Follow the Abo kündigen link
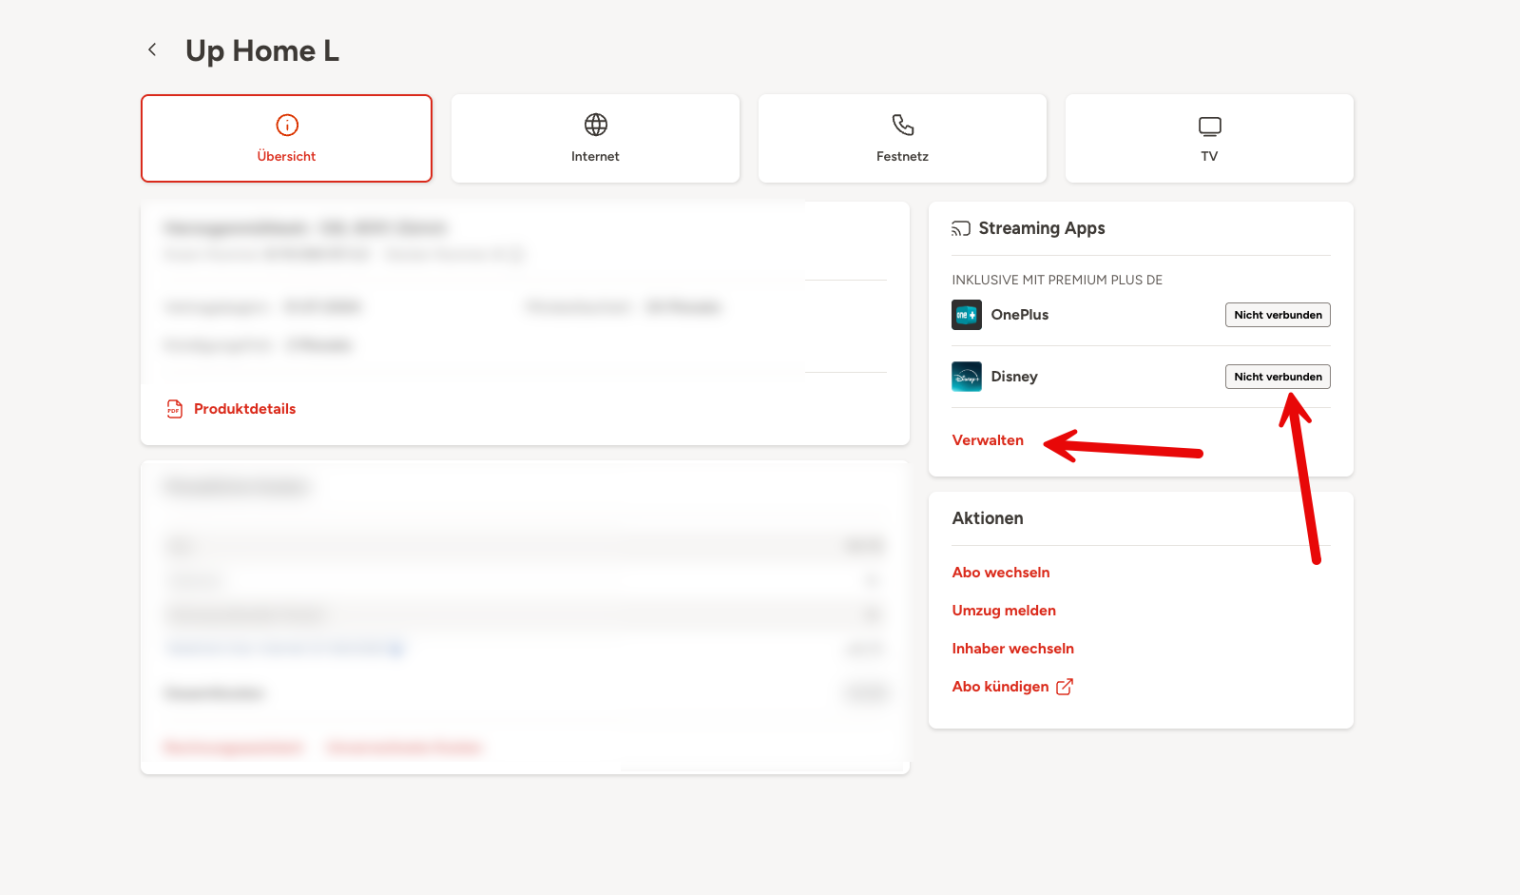 tap(1000, 687)
